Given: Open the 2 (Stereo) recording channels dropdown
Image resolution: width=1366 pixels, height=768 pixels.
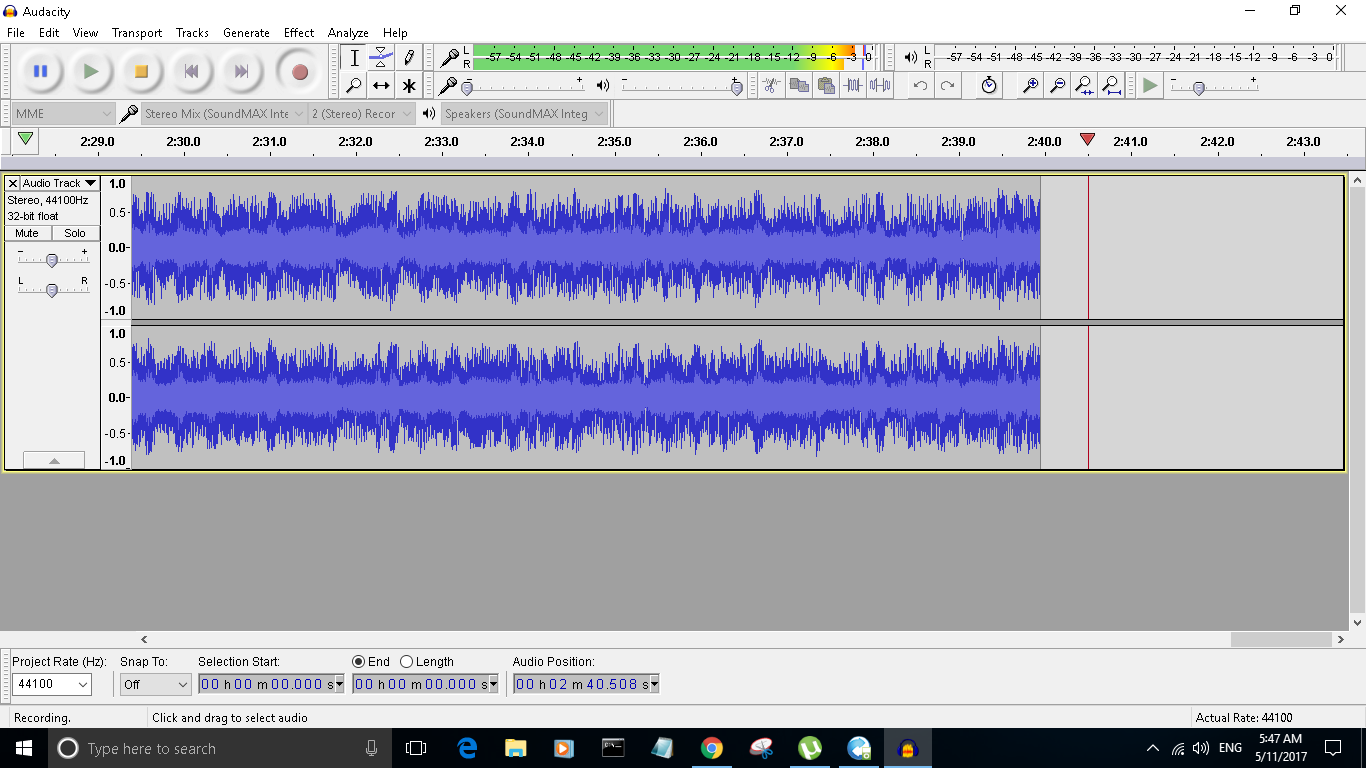Looking at the screenshot, I should (361, 114).
